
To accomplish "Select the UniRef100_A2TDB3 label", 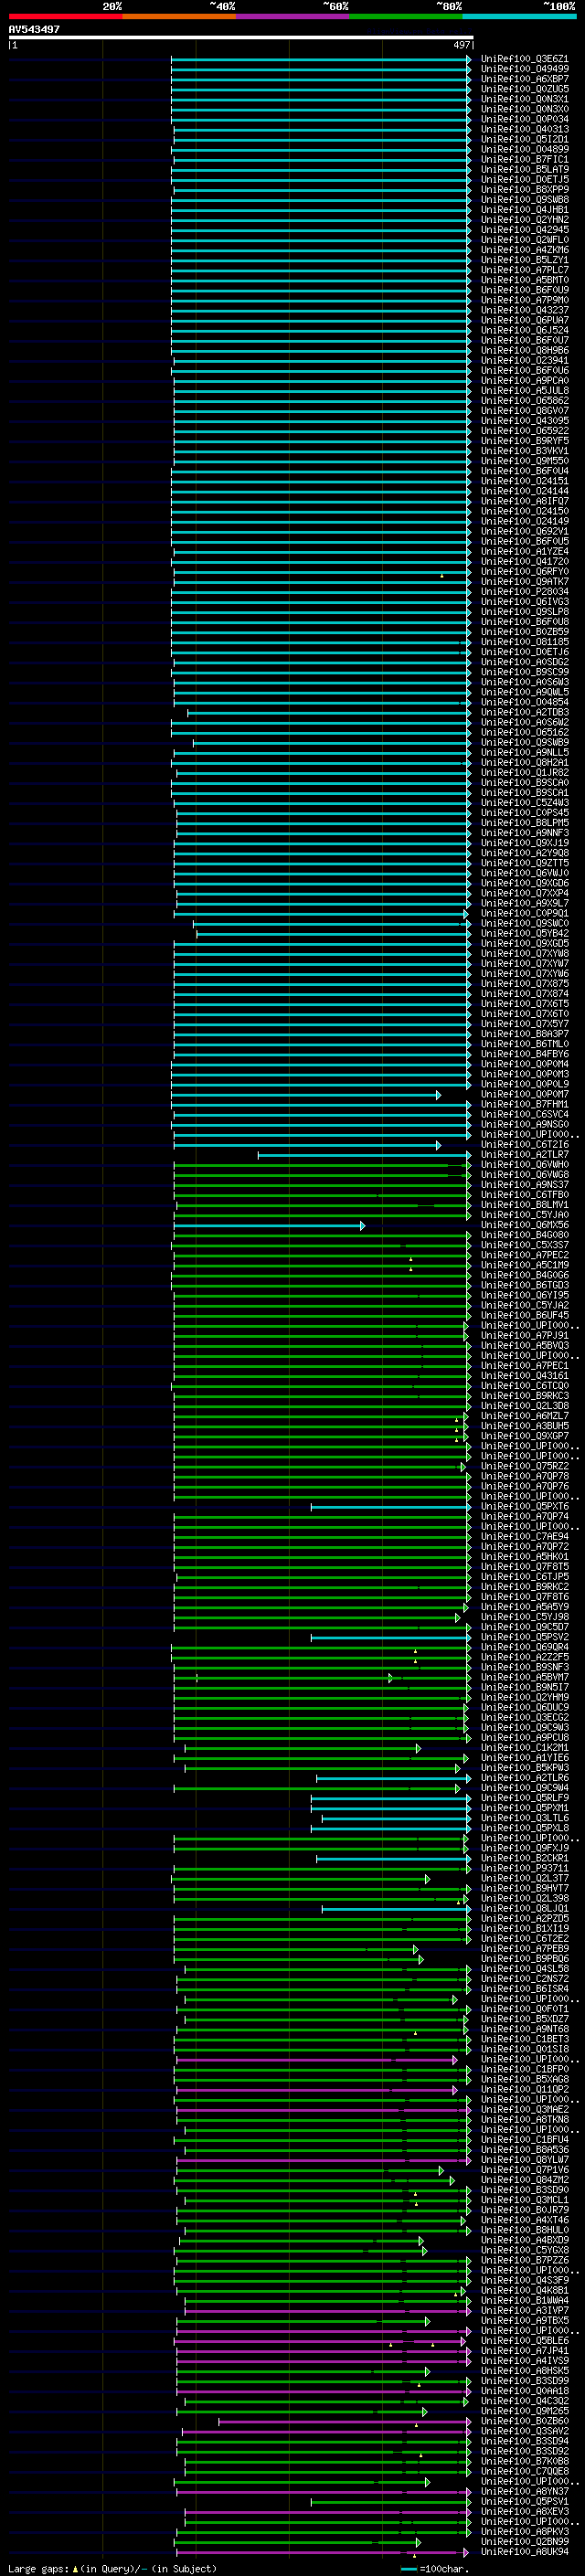I will (x=524, y=712).
